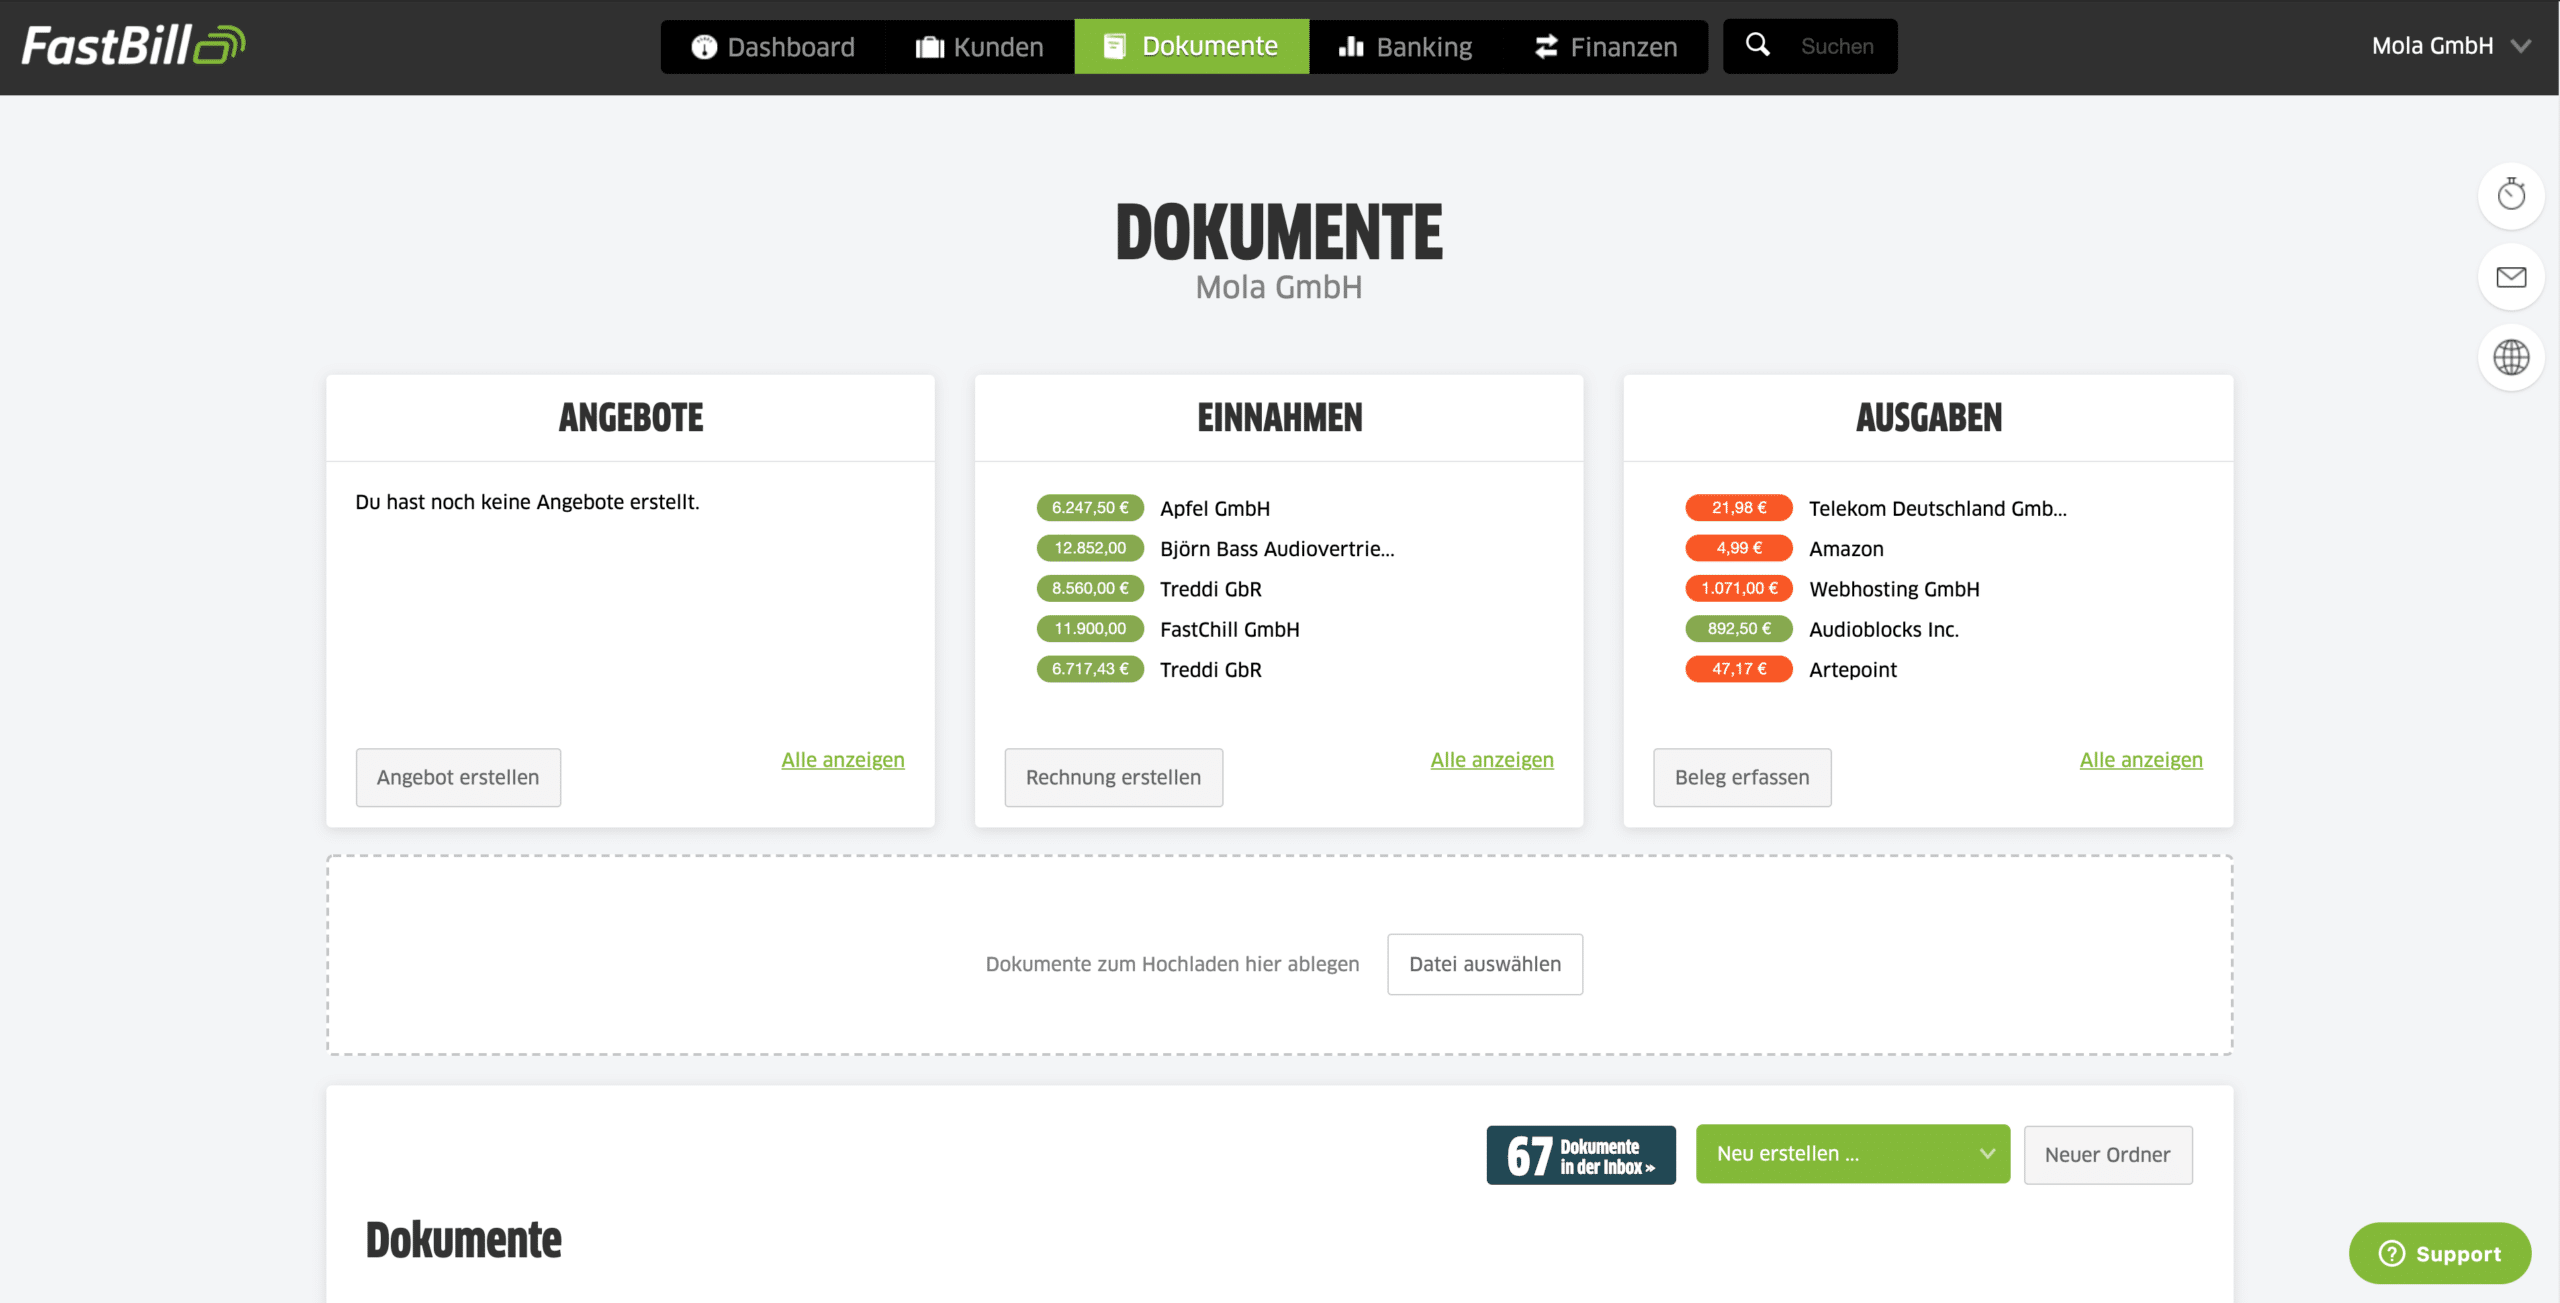
Task: Open the Webhosting GmbH expense entry
Action: pyautogui.click(x=1894, y=589)
